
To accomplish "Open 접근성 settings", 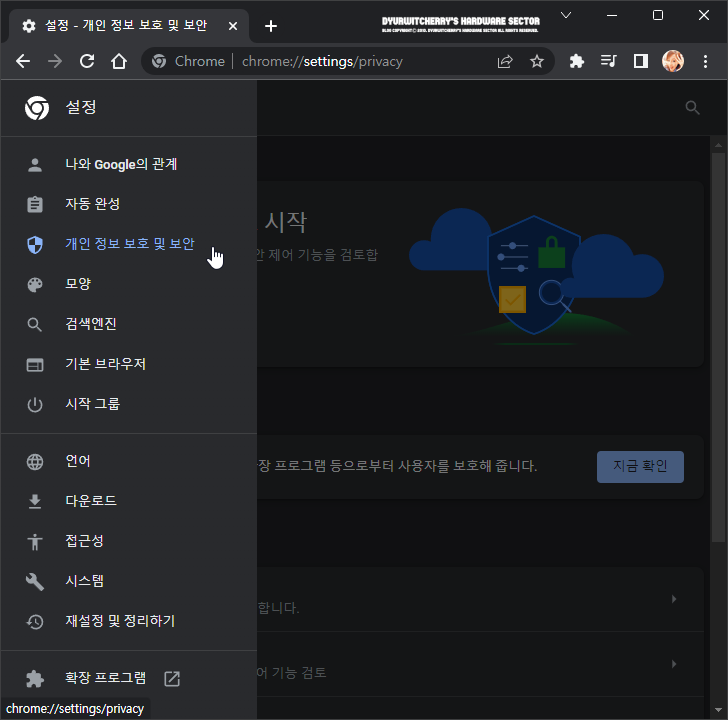I will click(x=129, y=541).
